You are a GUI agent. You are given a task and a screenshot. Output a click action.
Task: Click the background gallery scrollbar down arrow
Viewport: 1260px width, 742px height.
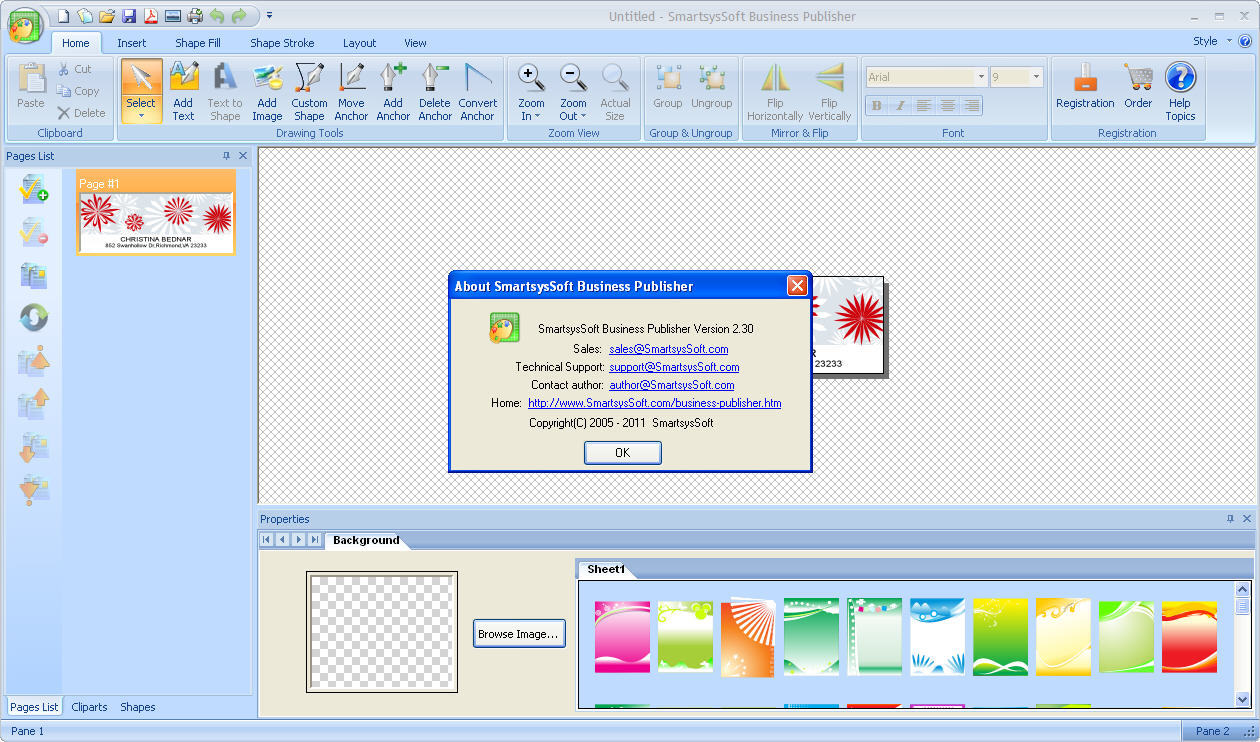coord(1242,700)
